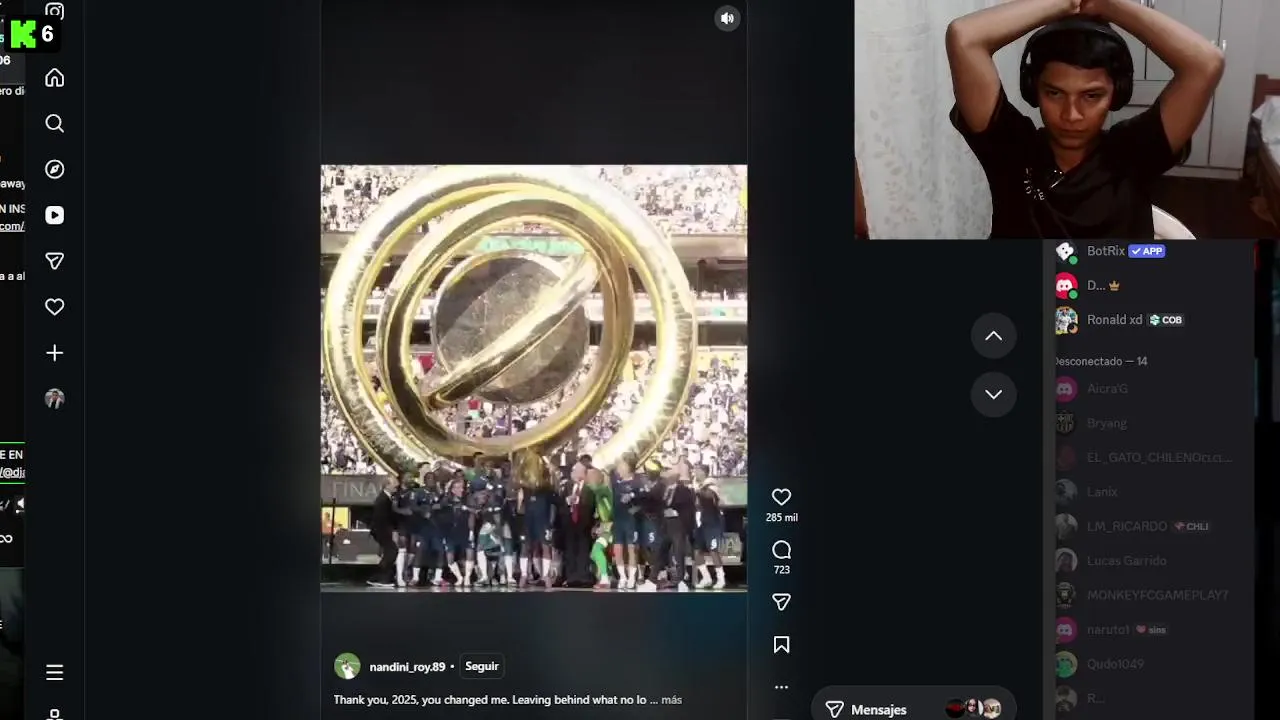Open the Search magnifier in the sidebar

(55, 124)
